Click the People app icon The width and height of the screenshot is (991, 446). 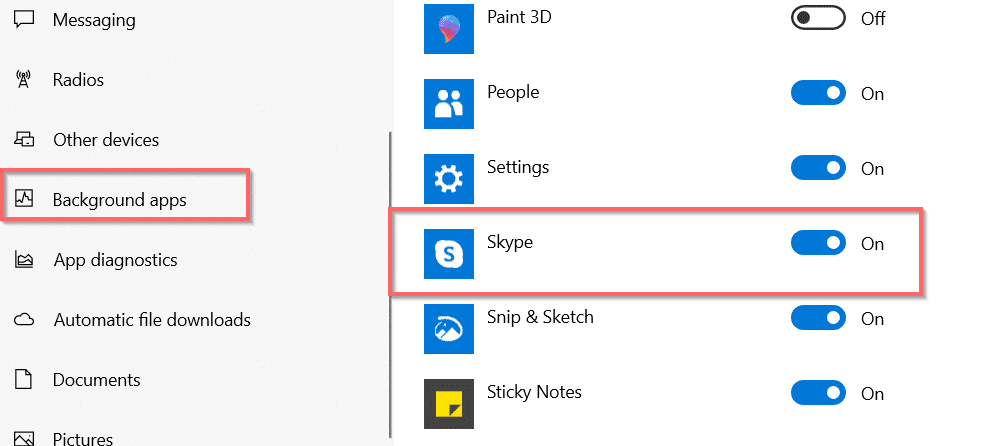click(x=449, y=103)
